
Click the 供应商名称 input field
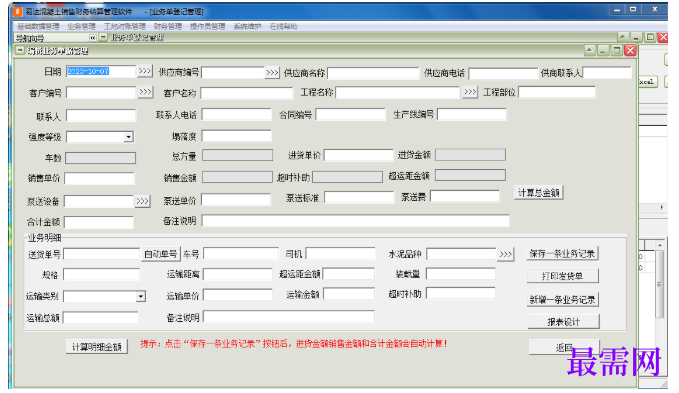point(373,73)
